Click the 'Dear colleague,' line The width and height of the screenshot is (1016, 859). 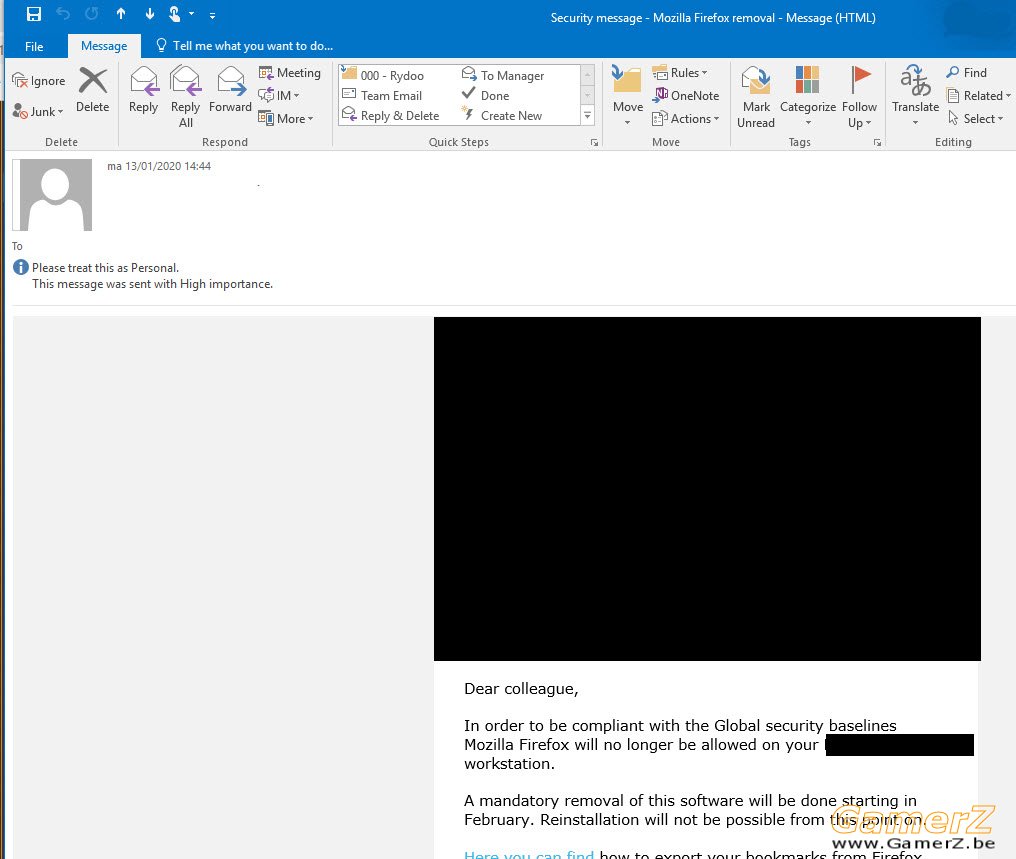[521, 689]
